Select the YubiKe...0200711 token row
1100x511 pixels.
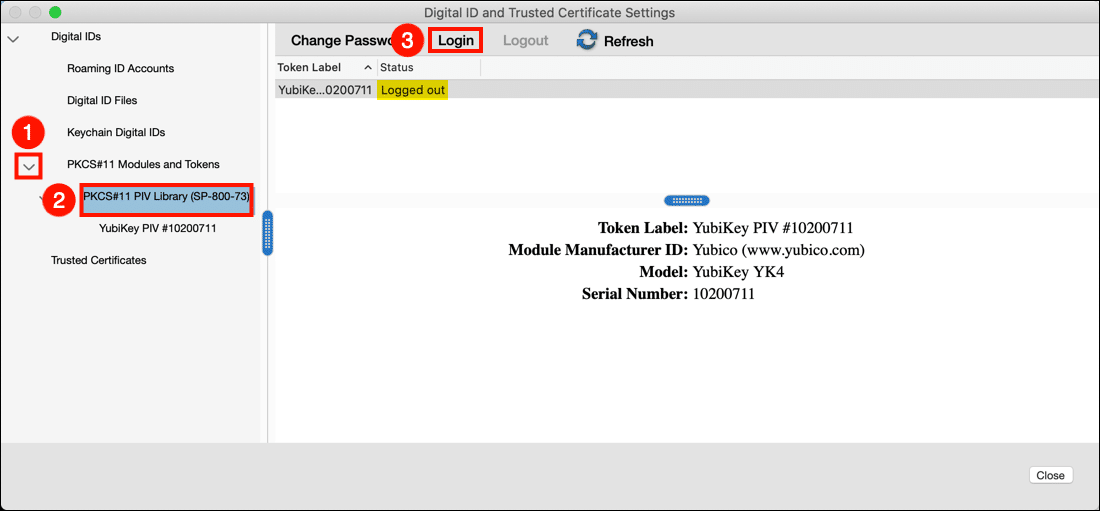[x=324, y=90]
